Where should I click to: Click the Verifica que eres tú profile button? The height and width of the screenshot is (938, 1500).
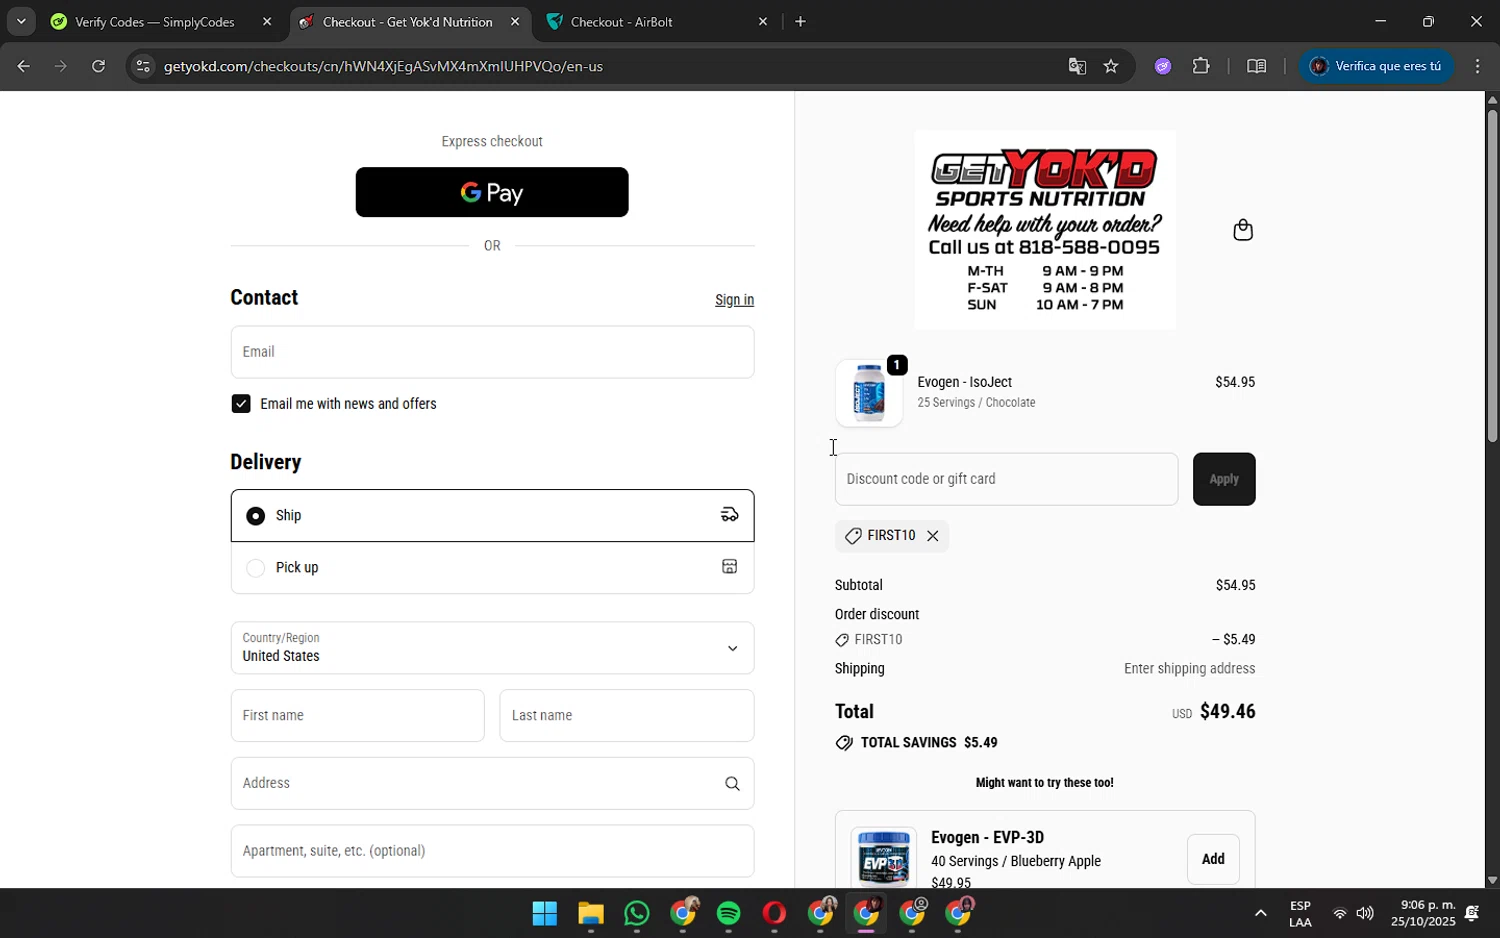click(1377, 66)
